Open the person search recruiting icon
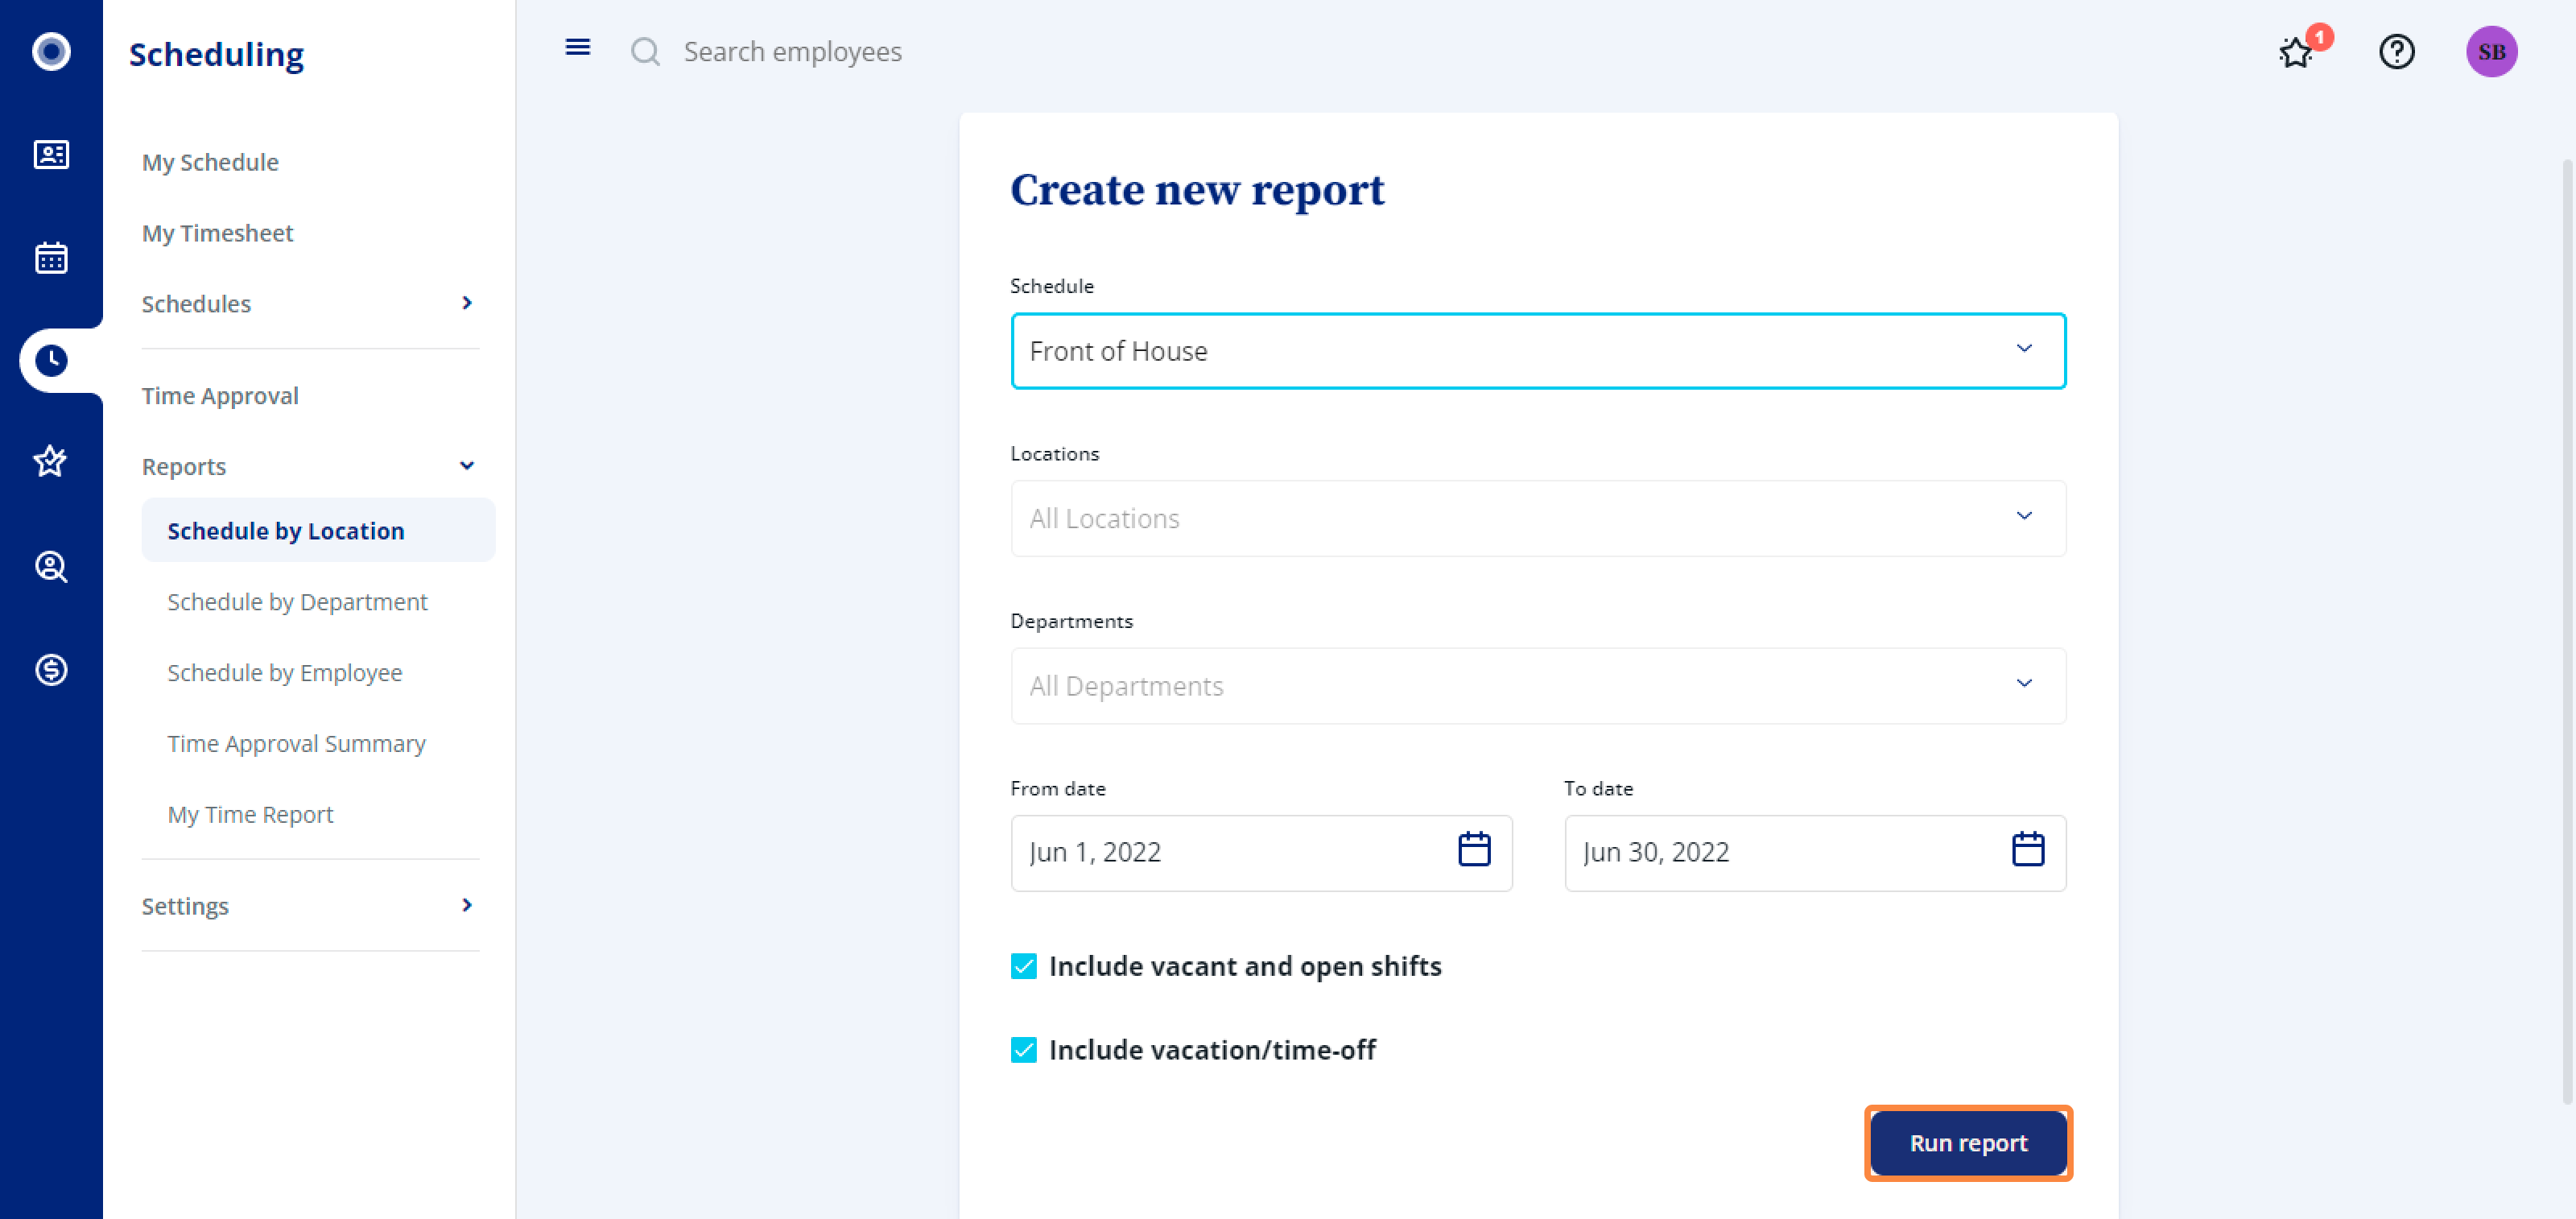Viewport: 2576px width, 1219px height. point(51,567)
